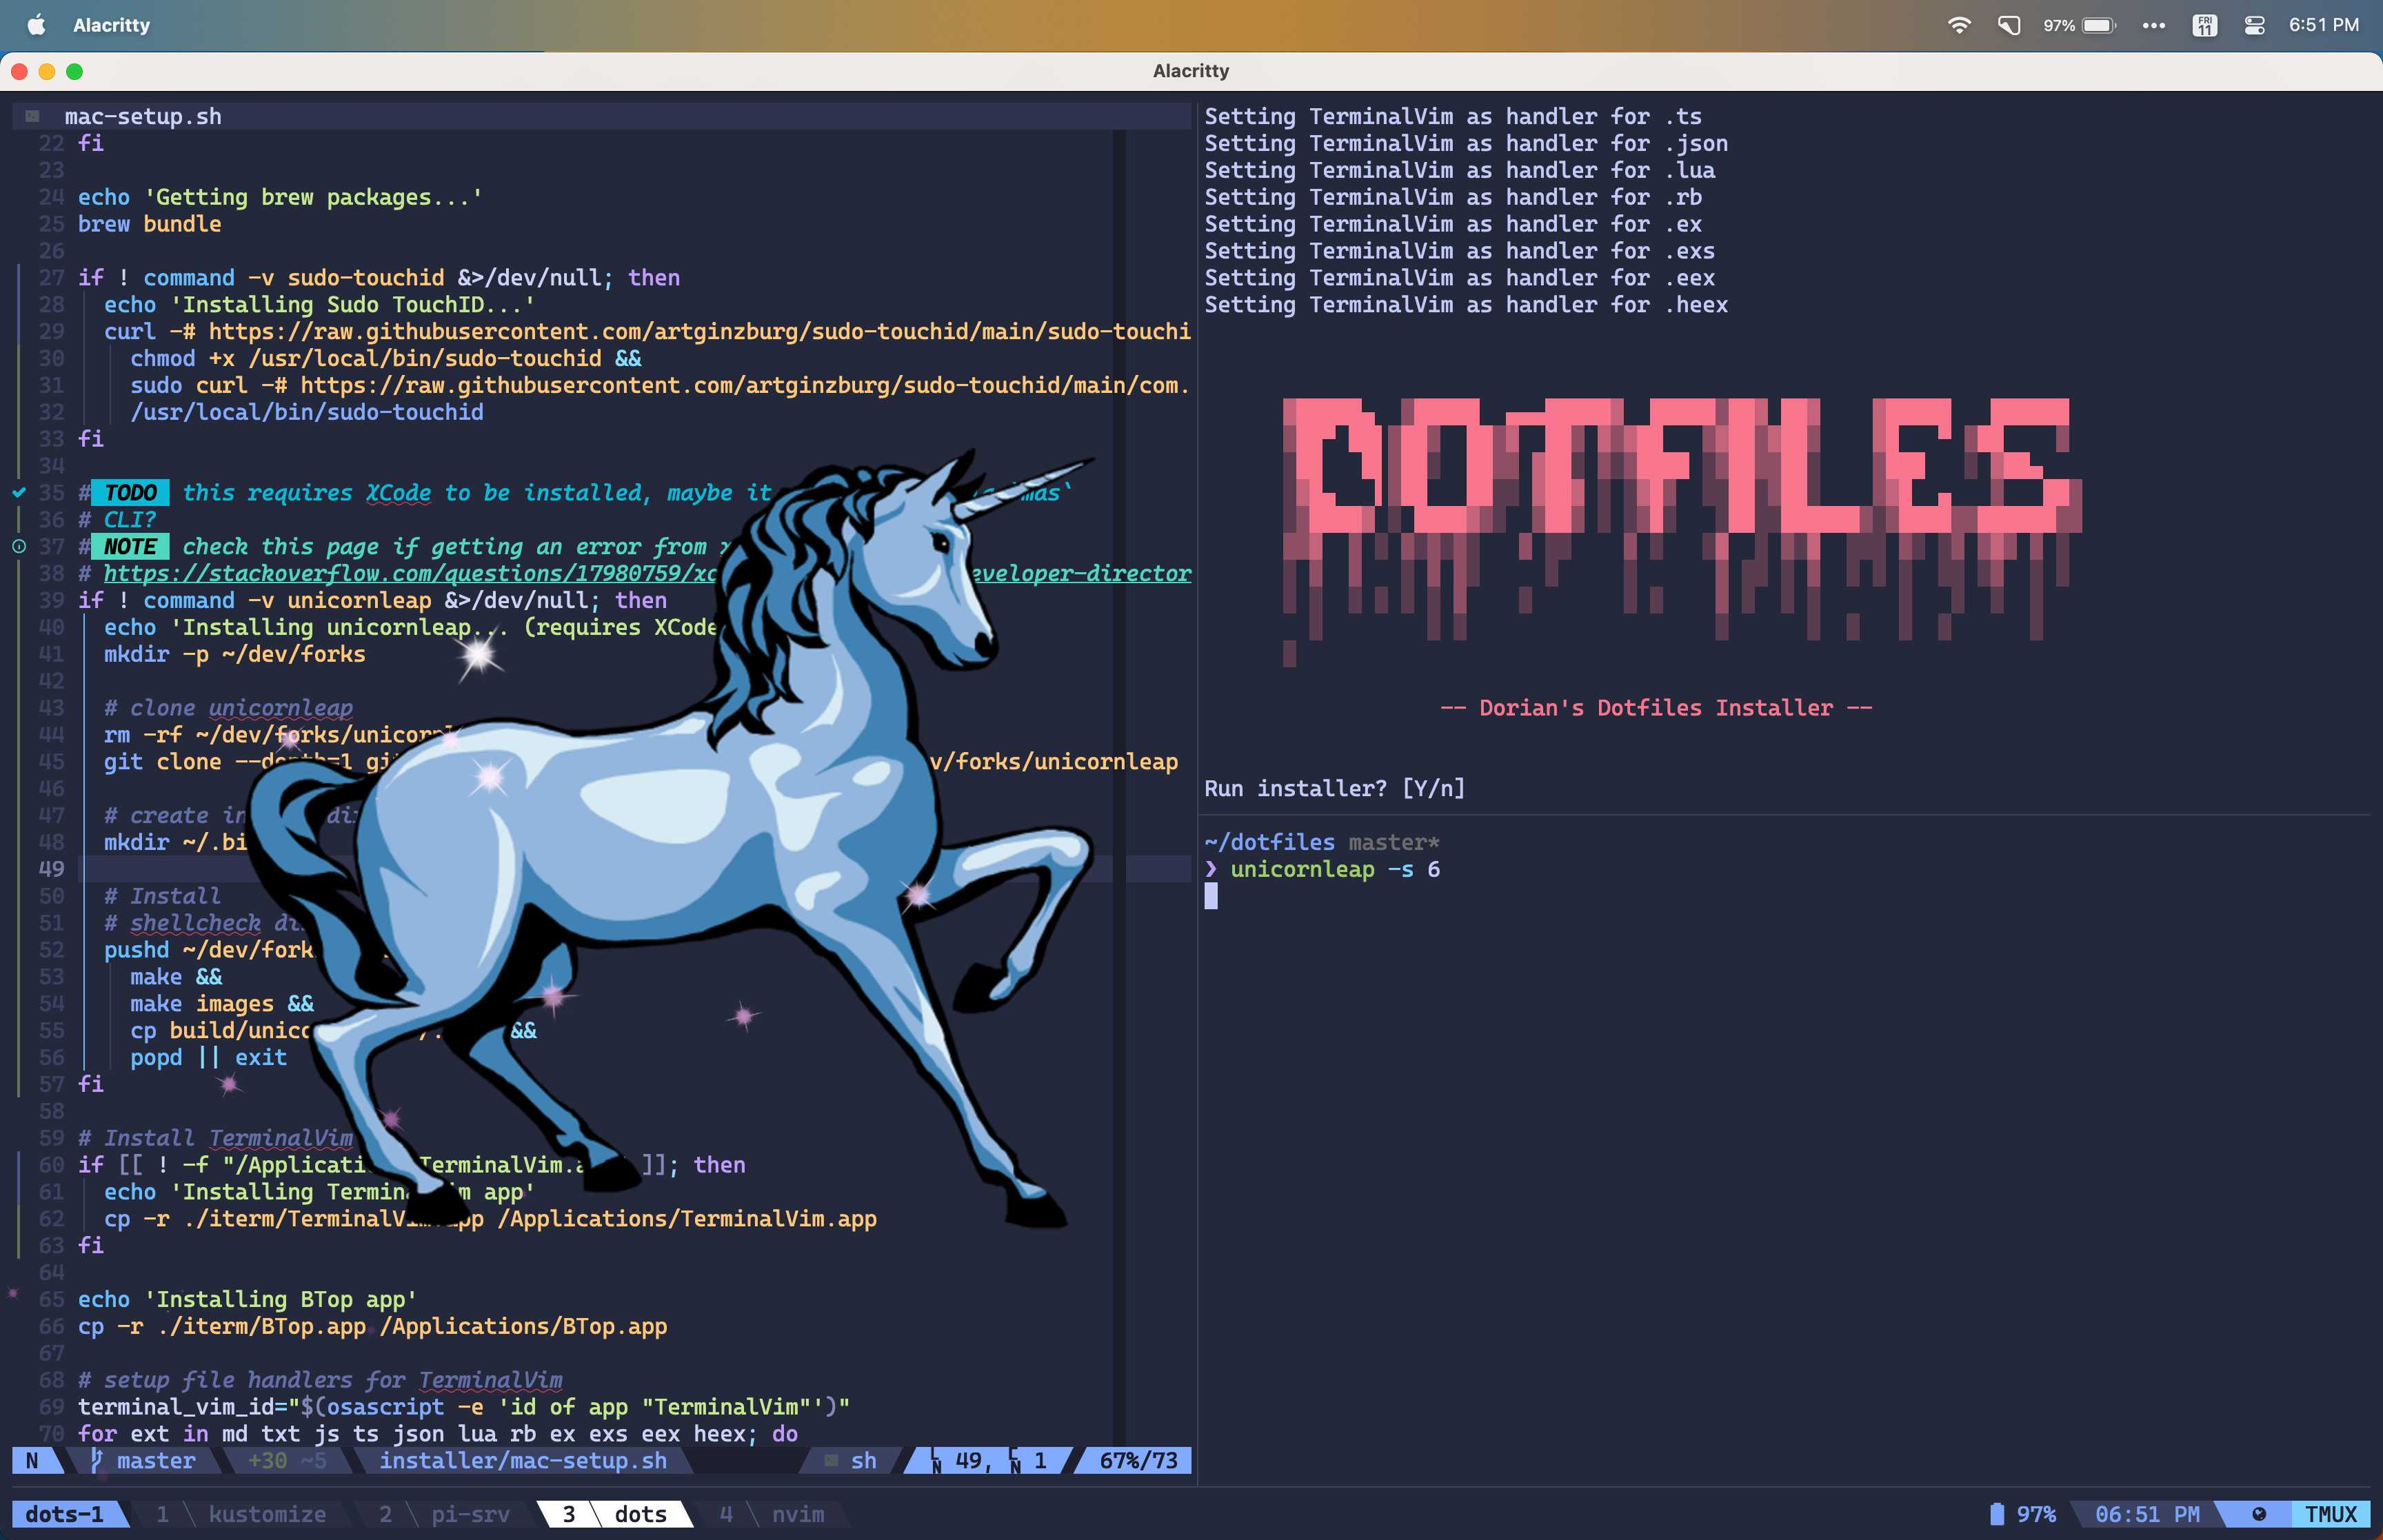Click the terminal cursor below the unicornleap command
The height and width of the screenshot is (1540, 2383).
point(1211,897)
